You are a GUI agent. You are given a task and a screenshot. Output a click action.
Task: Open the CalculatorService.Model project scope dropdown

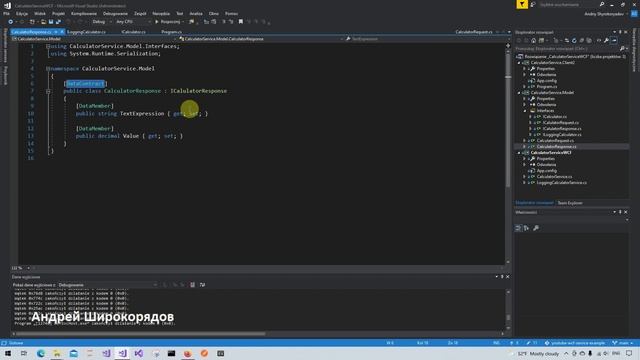pos(94,39)
